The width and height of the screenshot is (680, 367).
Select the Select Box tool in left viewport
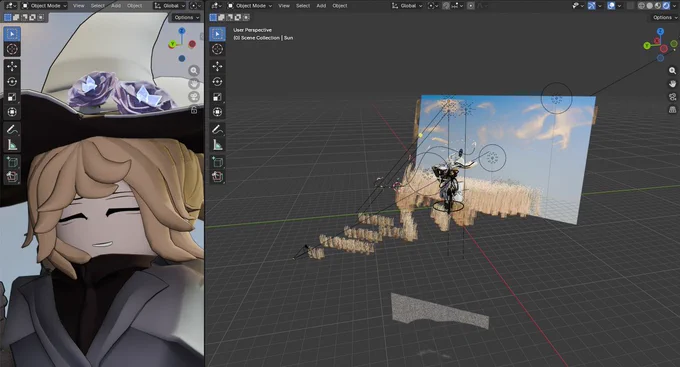coord(12,34)
